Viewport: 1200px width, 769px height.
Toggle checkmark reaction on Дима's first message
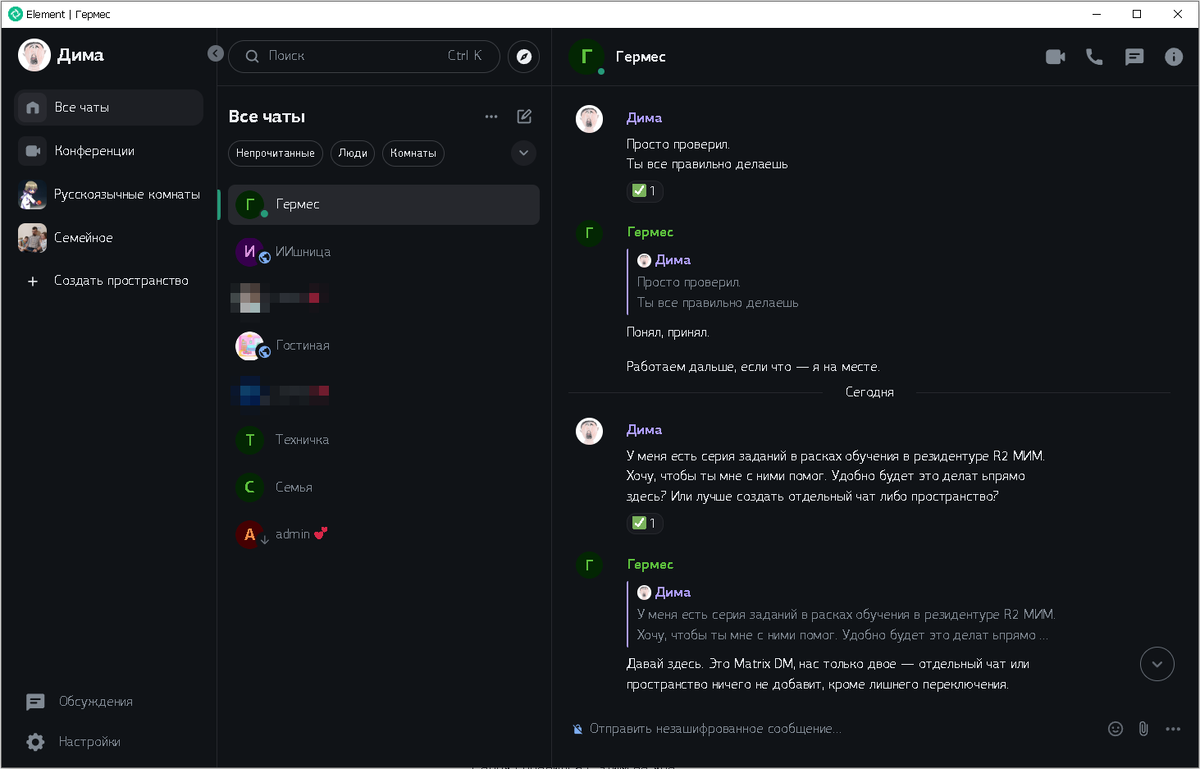coord(645,190)
